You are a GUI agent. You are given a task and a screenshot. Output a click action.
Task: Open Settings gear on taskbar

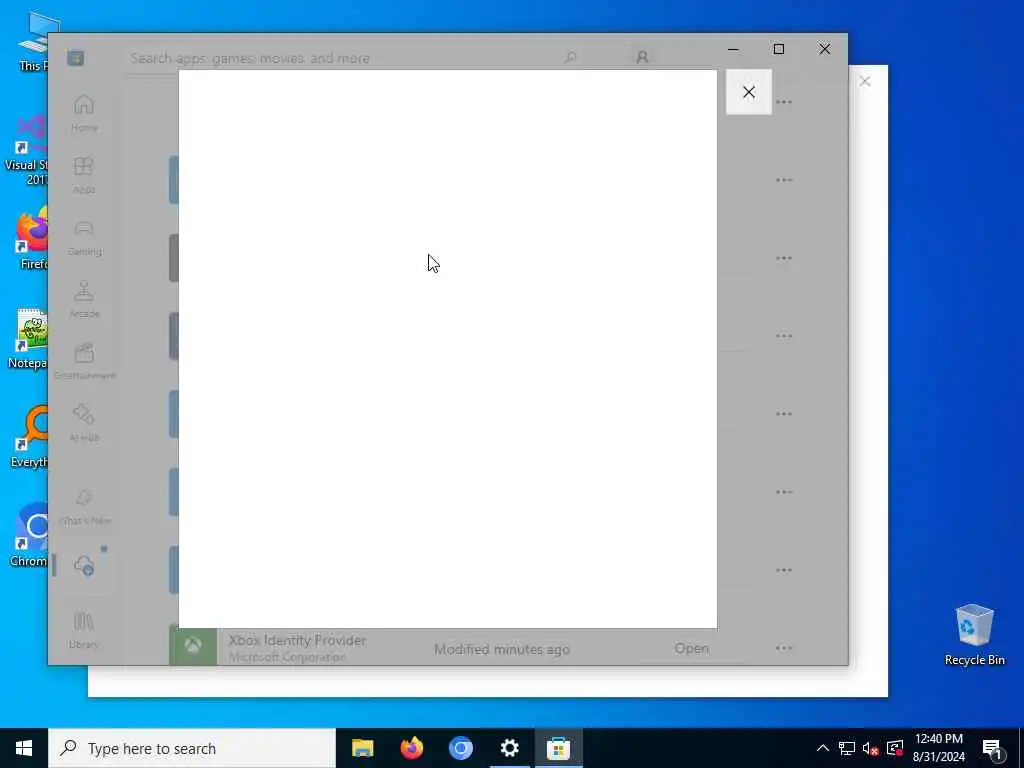click(509, 748)
